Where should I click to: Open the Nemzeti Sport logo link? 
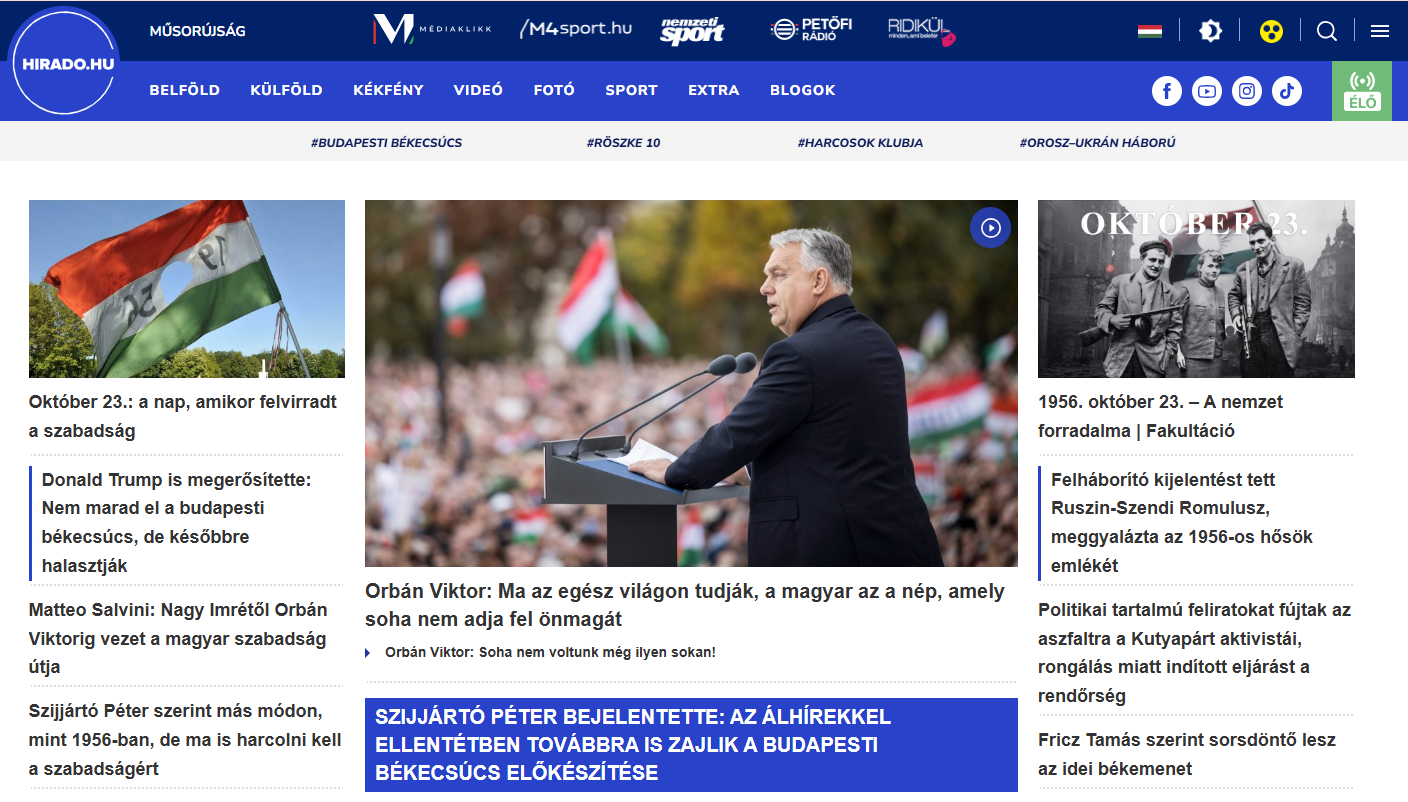pyautogui.click(x=692, y=31)
